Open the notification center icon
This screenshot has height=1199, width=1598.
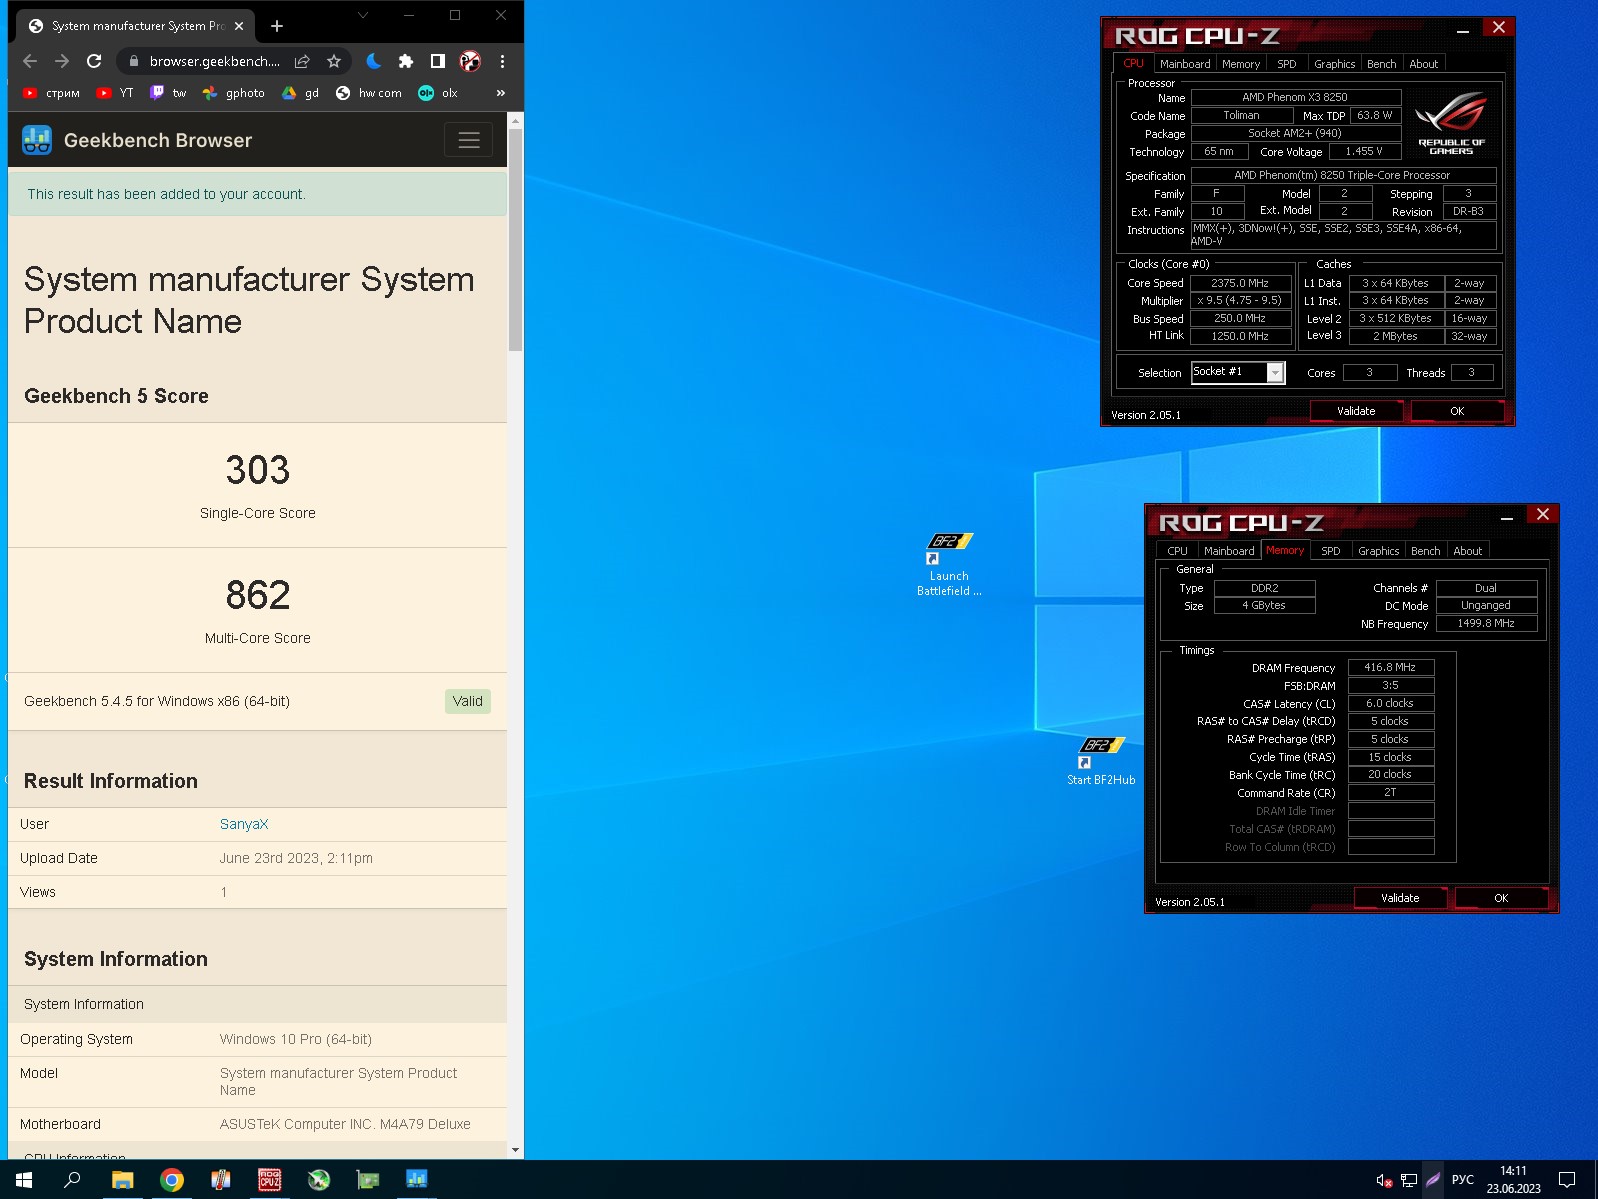pyautogui.click(x=1568, y=1180)
